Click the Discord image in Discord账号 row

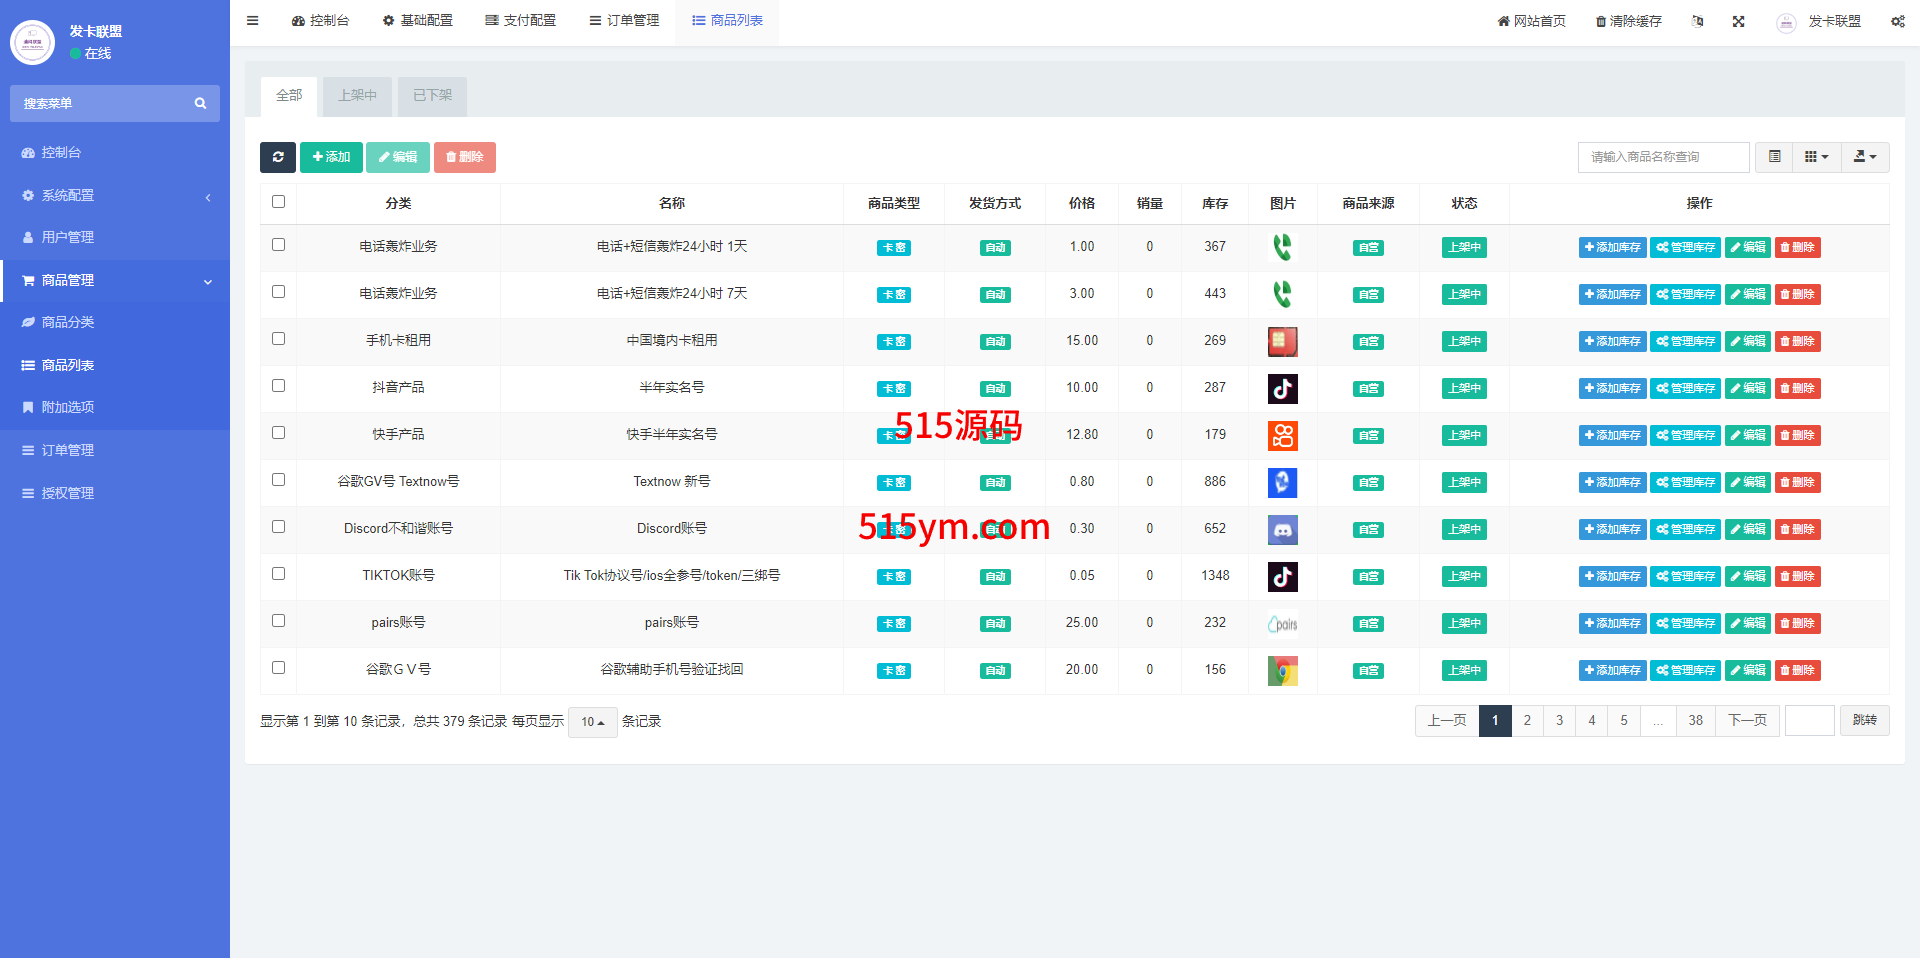[1282, 529]
